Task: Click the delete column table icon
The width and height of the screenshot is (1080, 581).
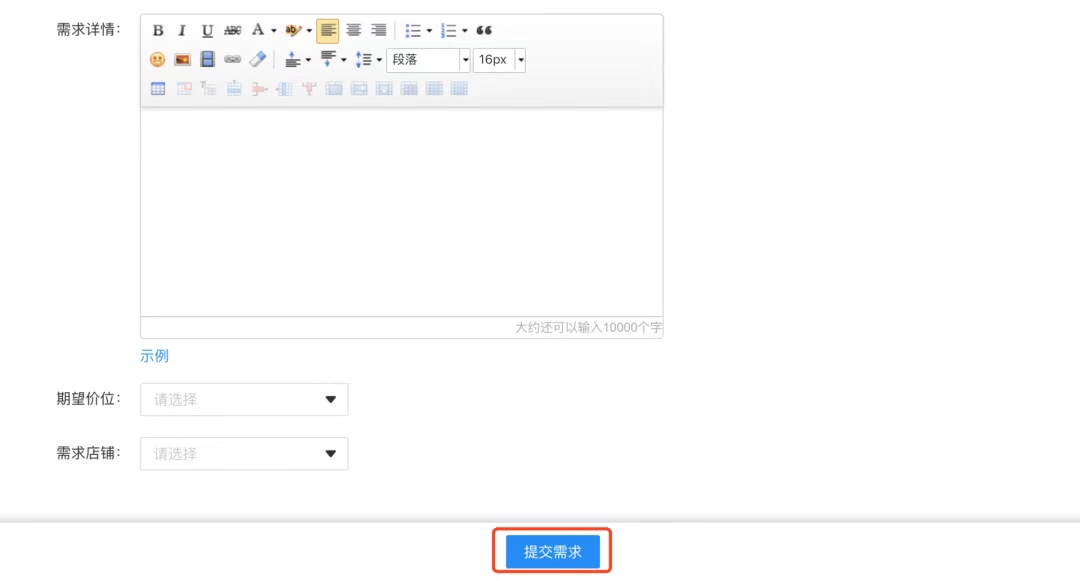Action: click(309, 89)
